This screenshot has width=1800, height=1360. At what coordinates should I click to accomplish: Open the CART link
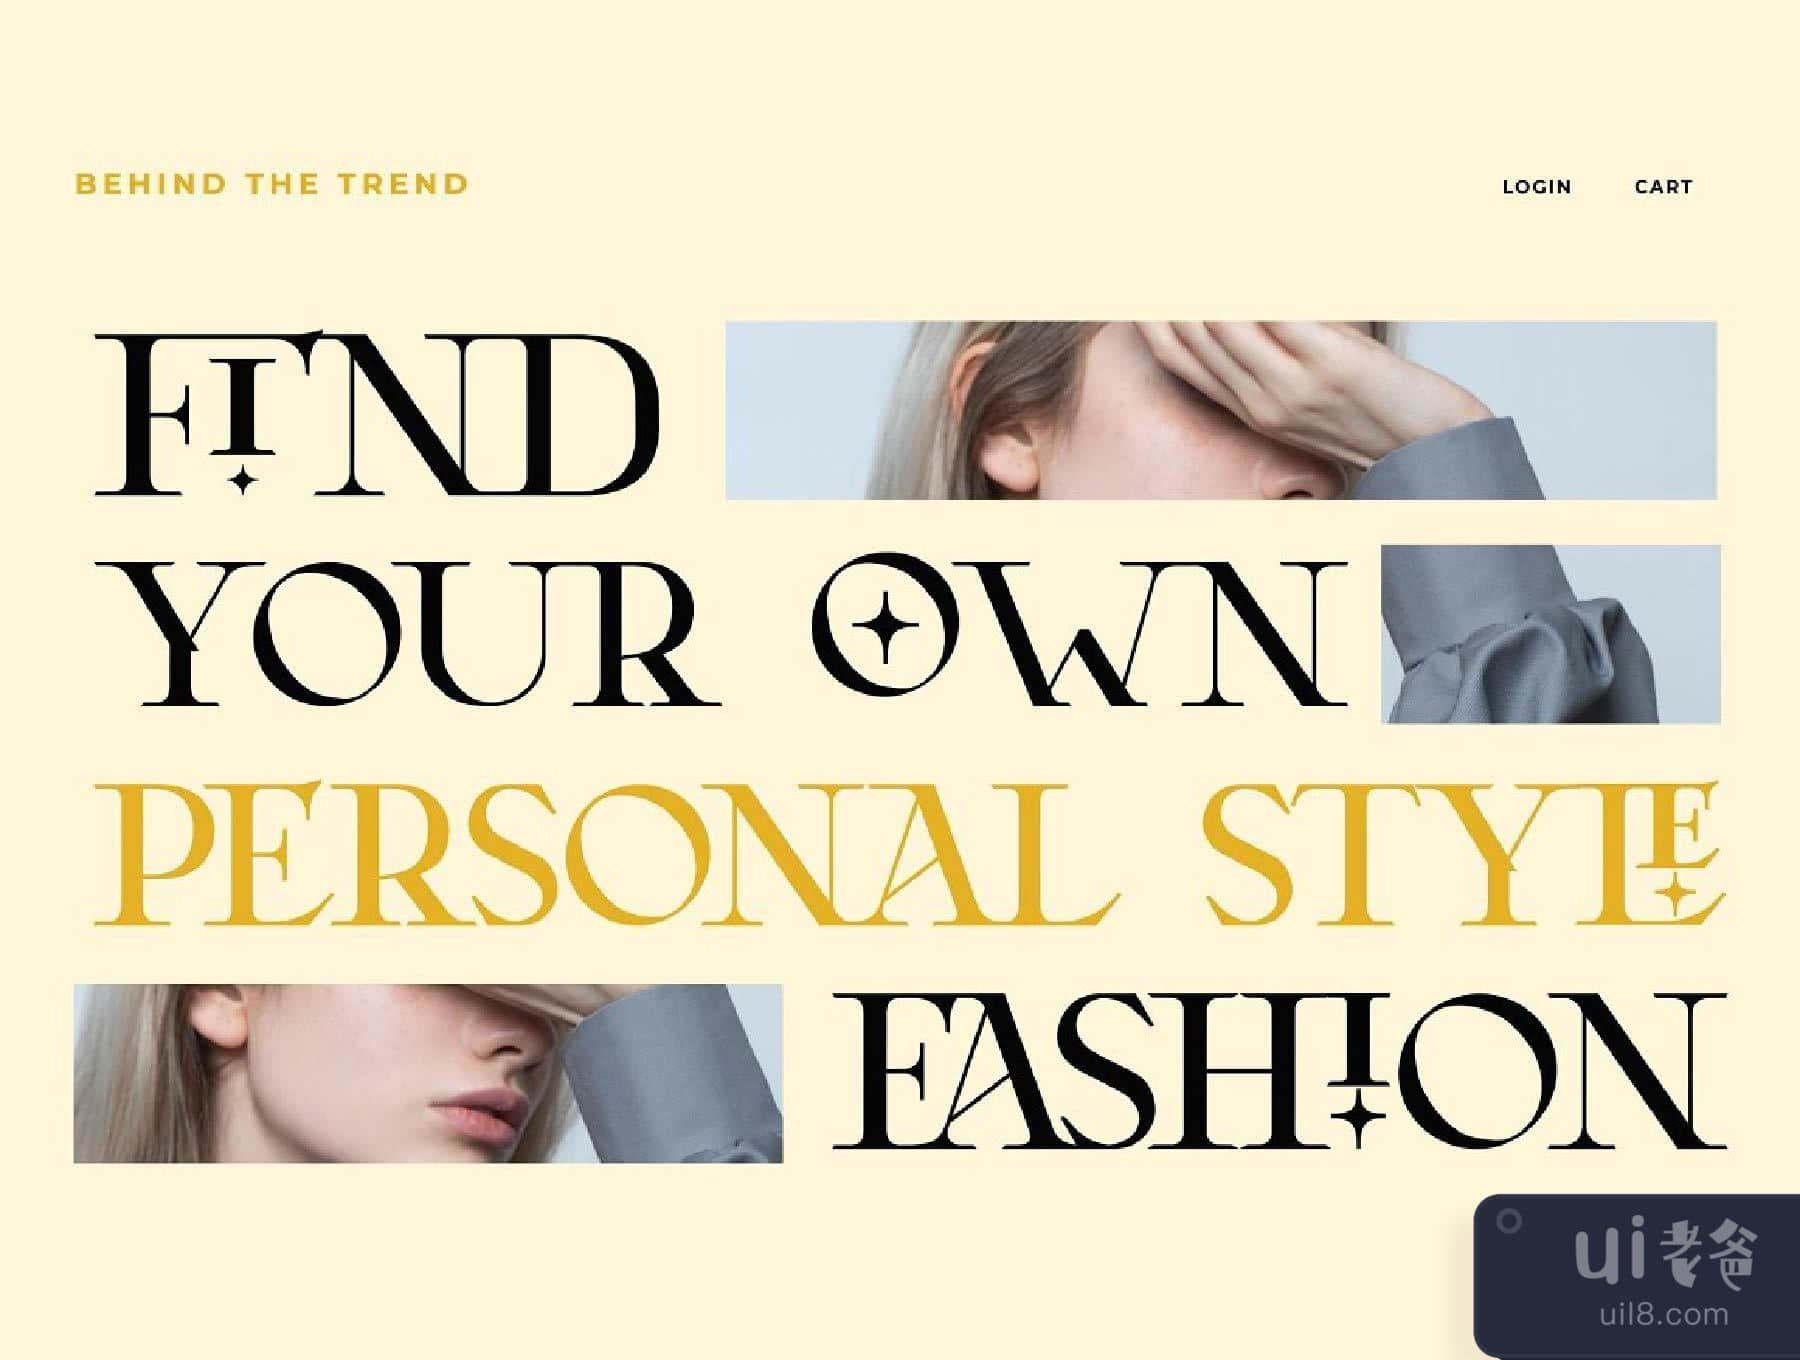coord(1664,187)
